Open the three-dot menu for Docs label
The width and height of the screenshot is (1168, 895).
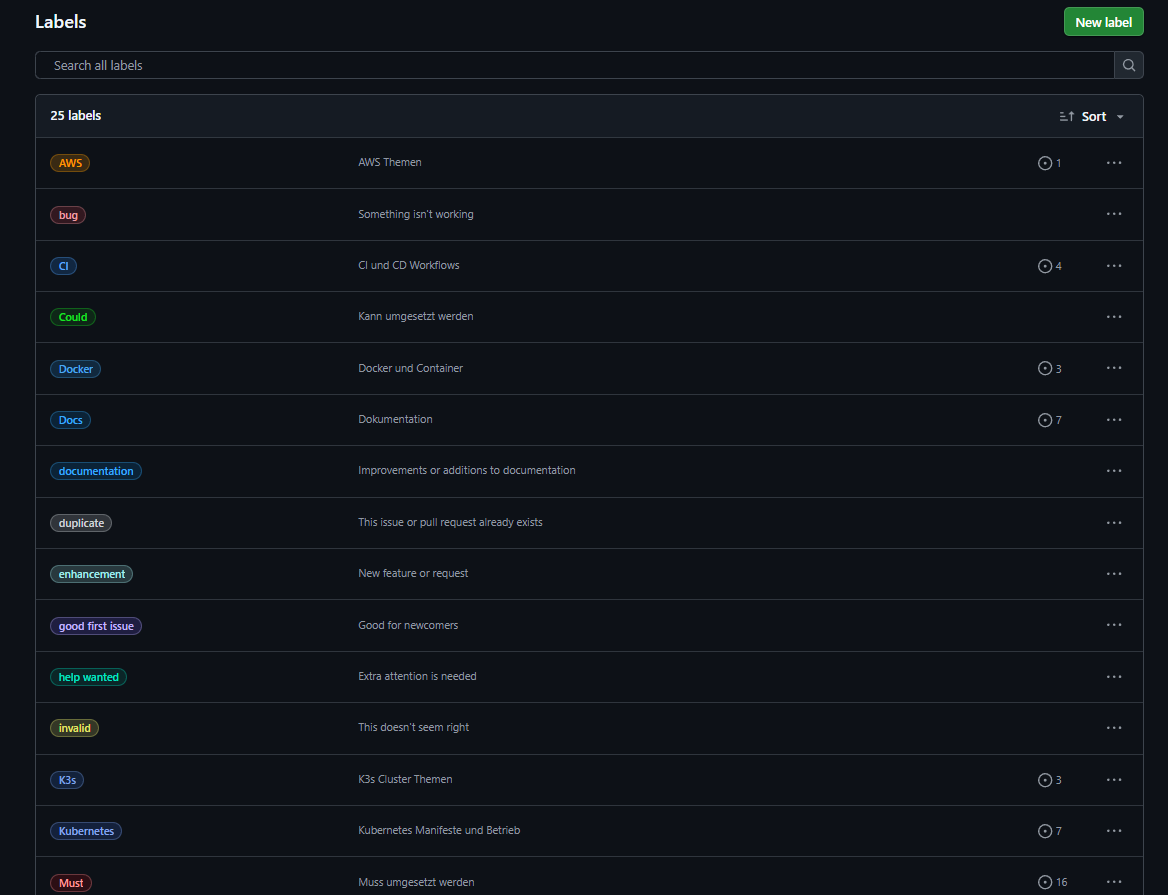(1114, 420)
